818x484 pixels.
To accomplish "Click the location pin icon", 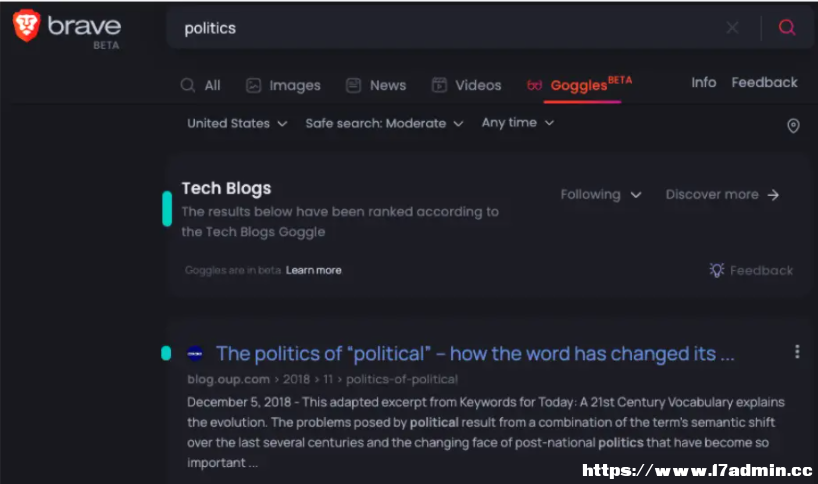I will (x=793, y=126).
